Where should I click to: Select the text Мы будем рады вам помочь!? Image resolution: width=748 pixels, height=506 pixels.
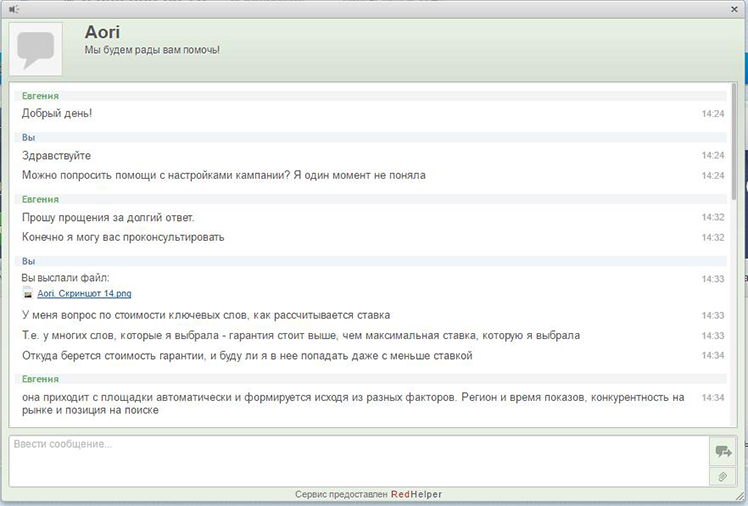point(152,50)
